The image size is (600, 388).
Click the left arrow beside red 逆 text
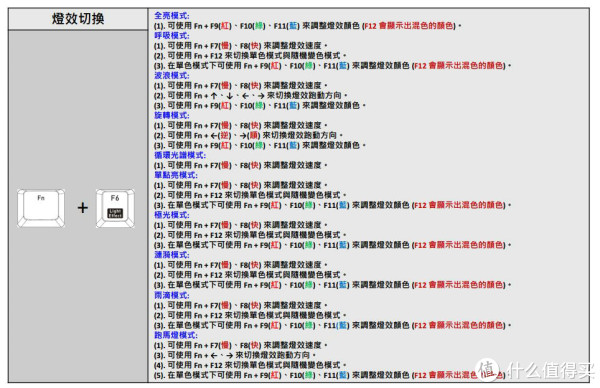[x=214, y=135]
